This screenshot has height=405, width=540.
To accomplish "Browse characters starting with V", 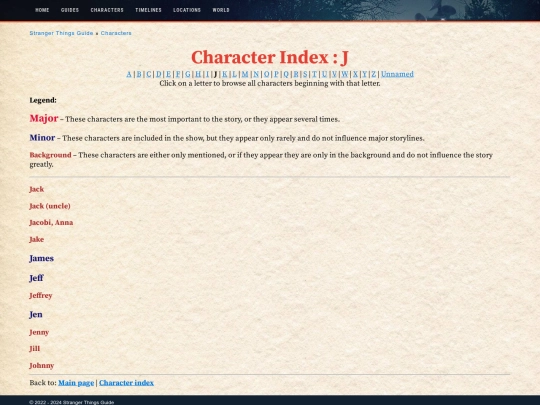I will pos(334,74).
